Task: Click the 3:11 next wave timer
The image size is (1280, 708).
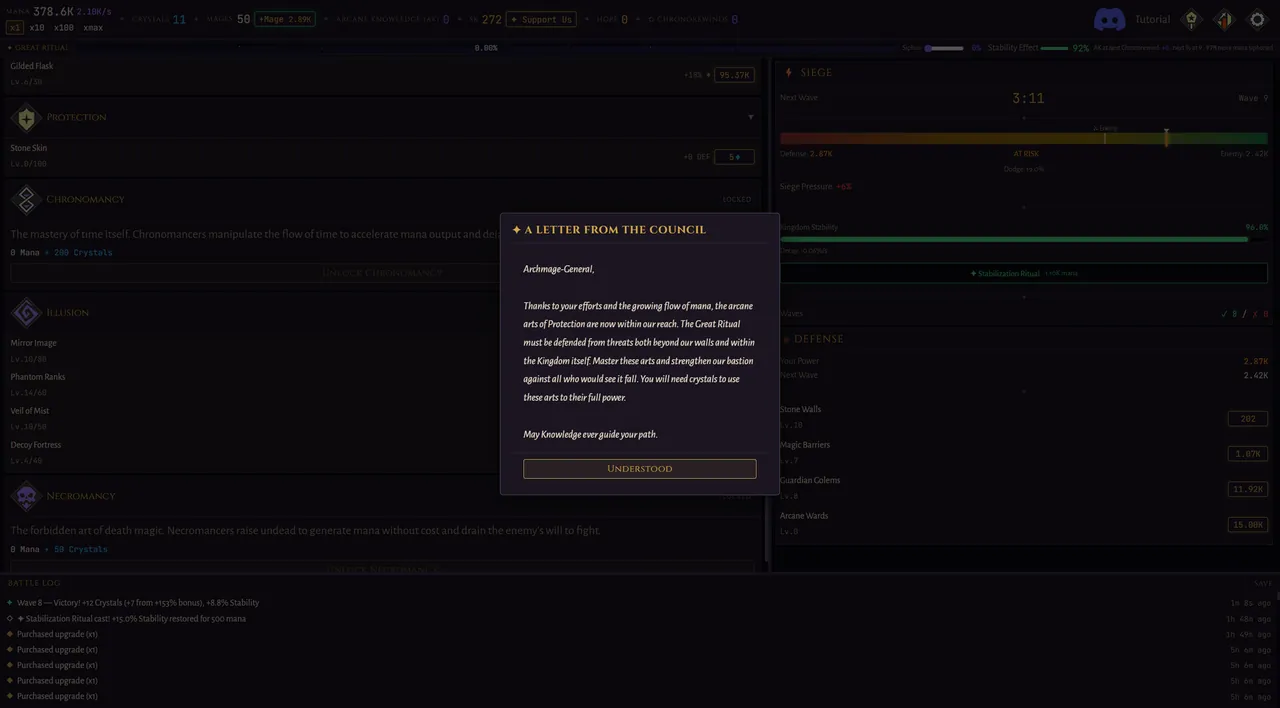Action: coord(1028,98)
